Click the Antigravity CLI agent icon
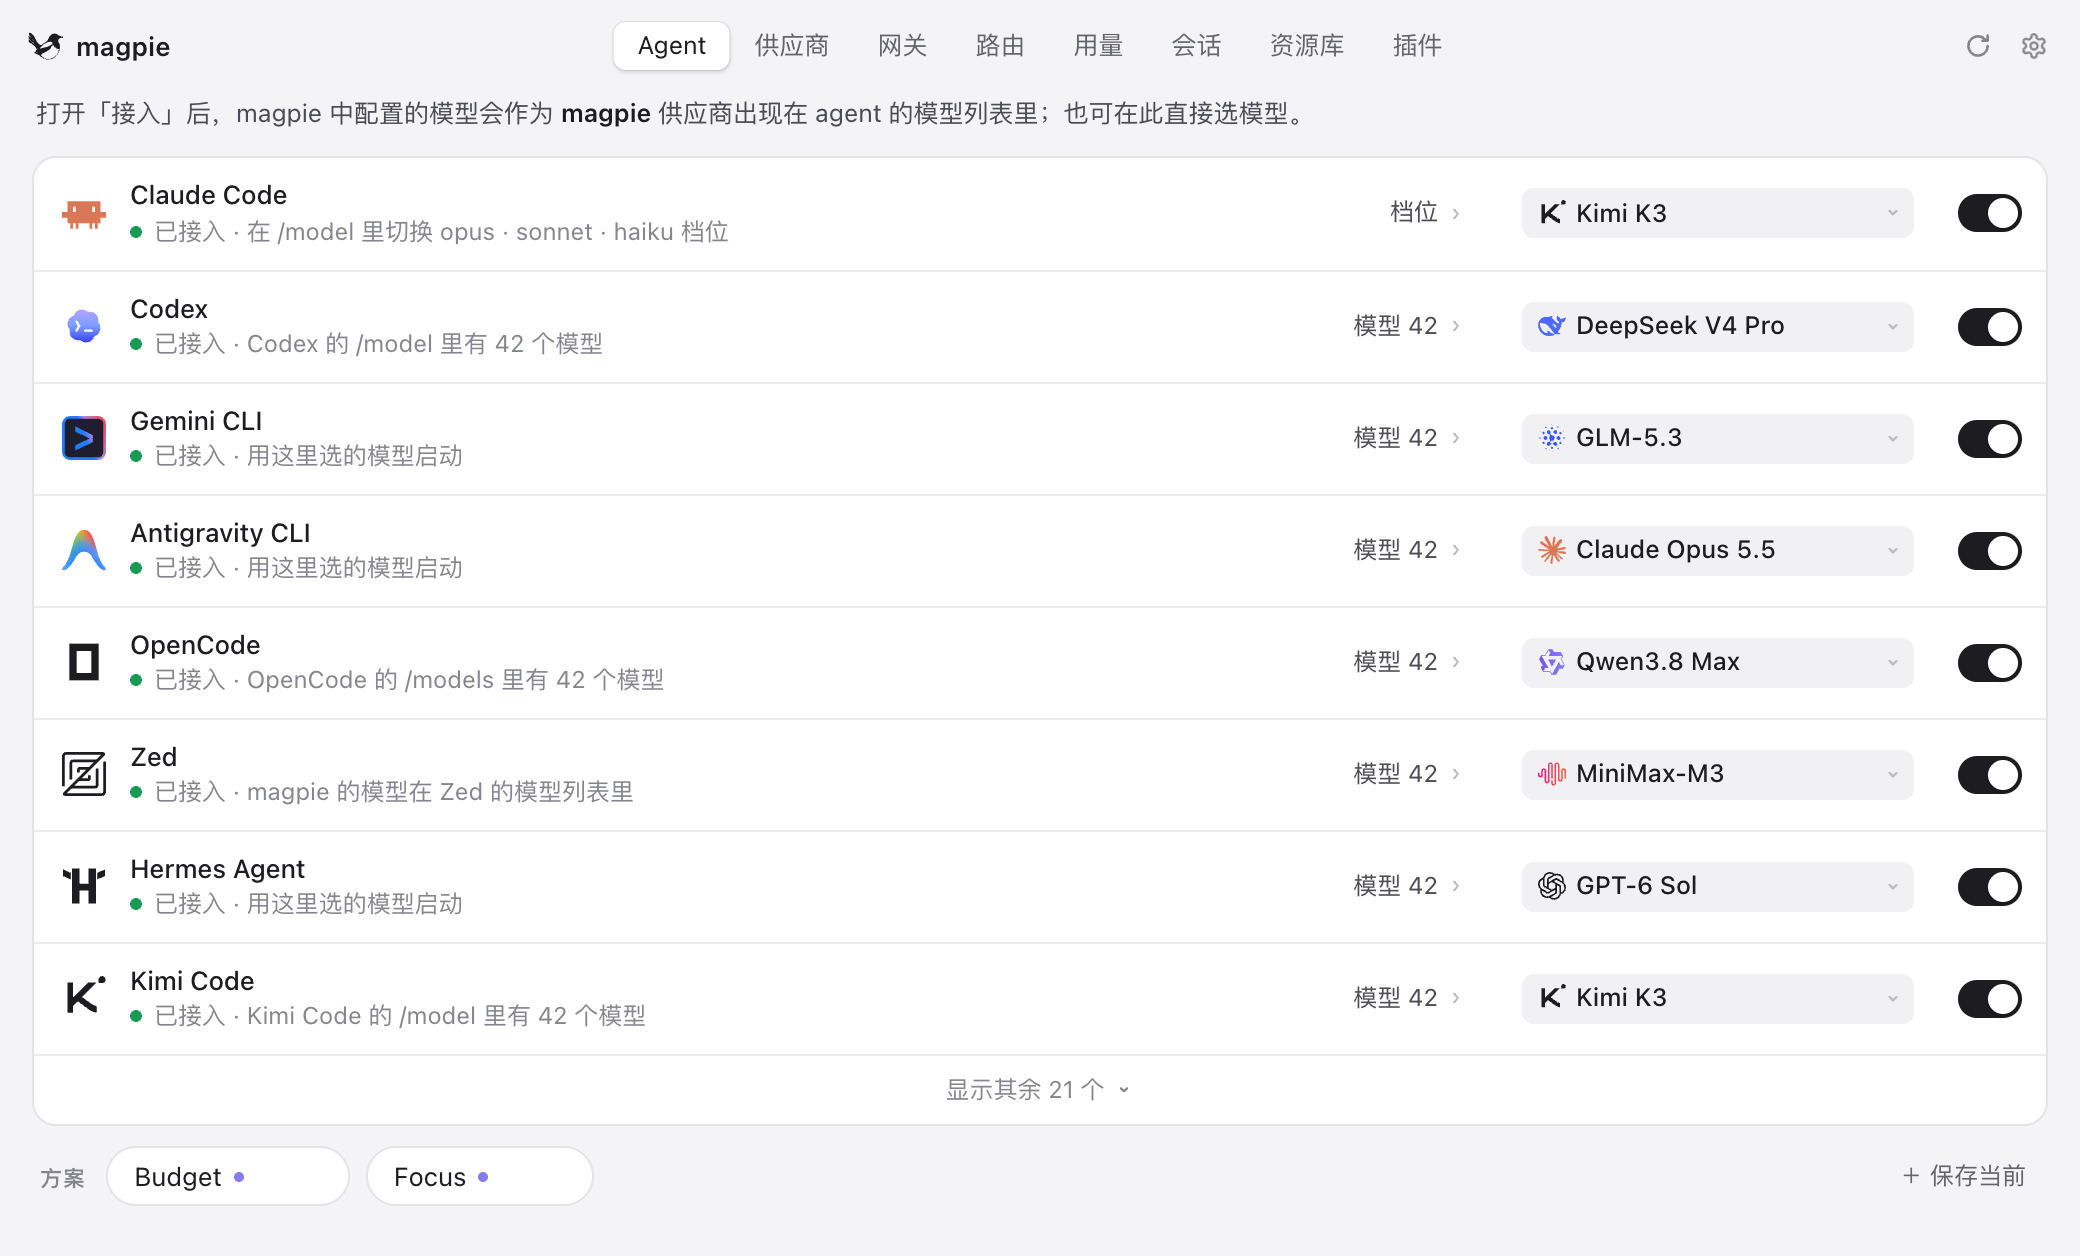 84,550
